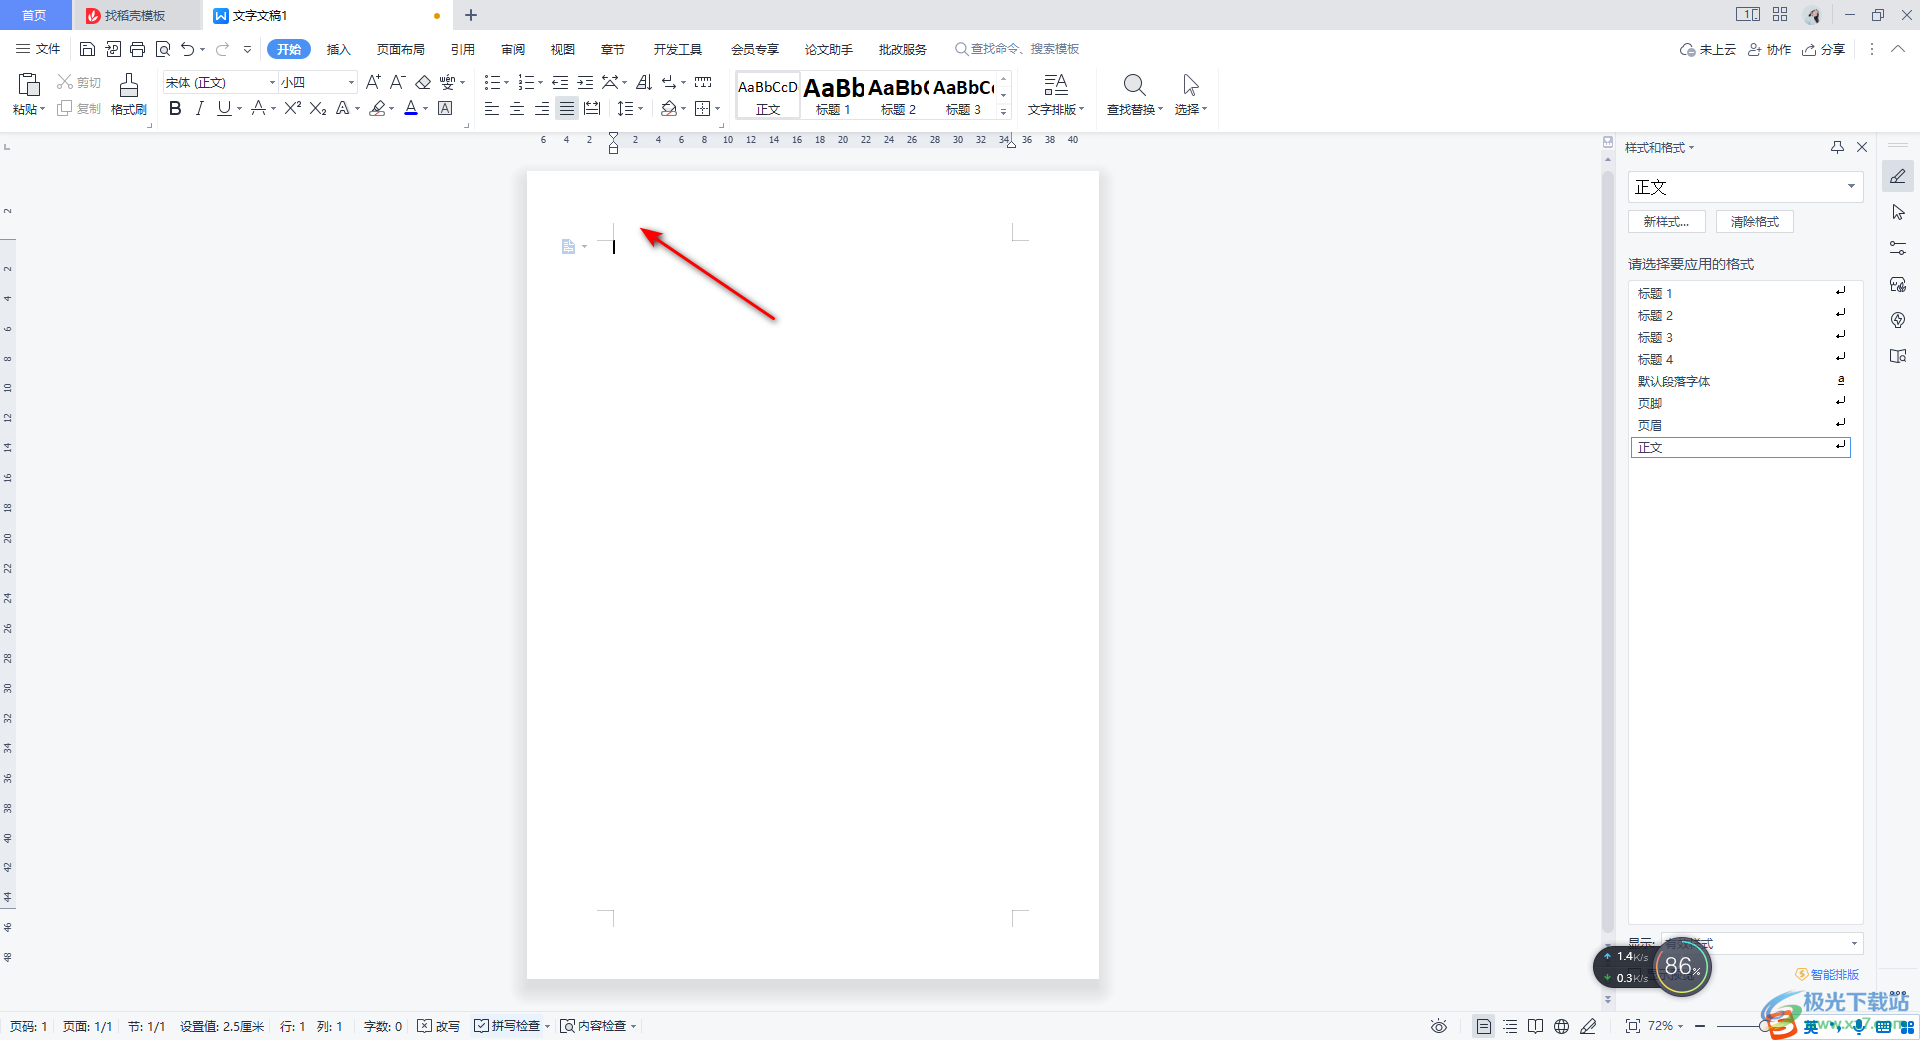The height and width of the screenshot is (1040, 1920).
Task: Expand the numbered list dropdown arrow
Action: [540, 83]
